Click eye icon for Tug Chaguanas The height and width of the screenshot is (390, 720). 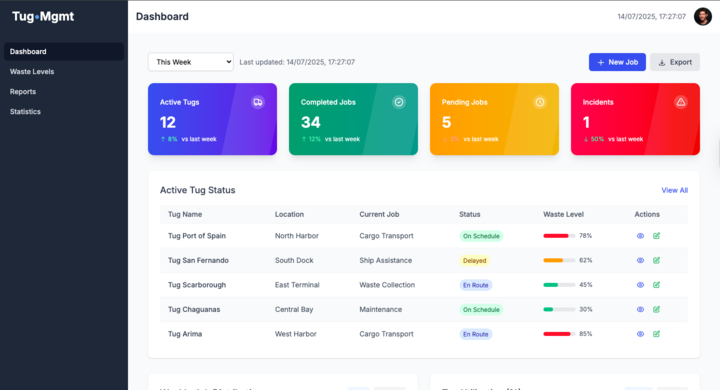click(640, 310)
